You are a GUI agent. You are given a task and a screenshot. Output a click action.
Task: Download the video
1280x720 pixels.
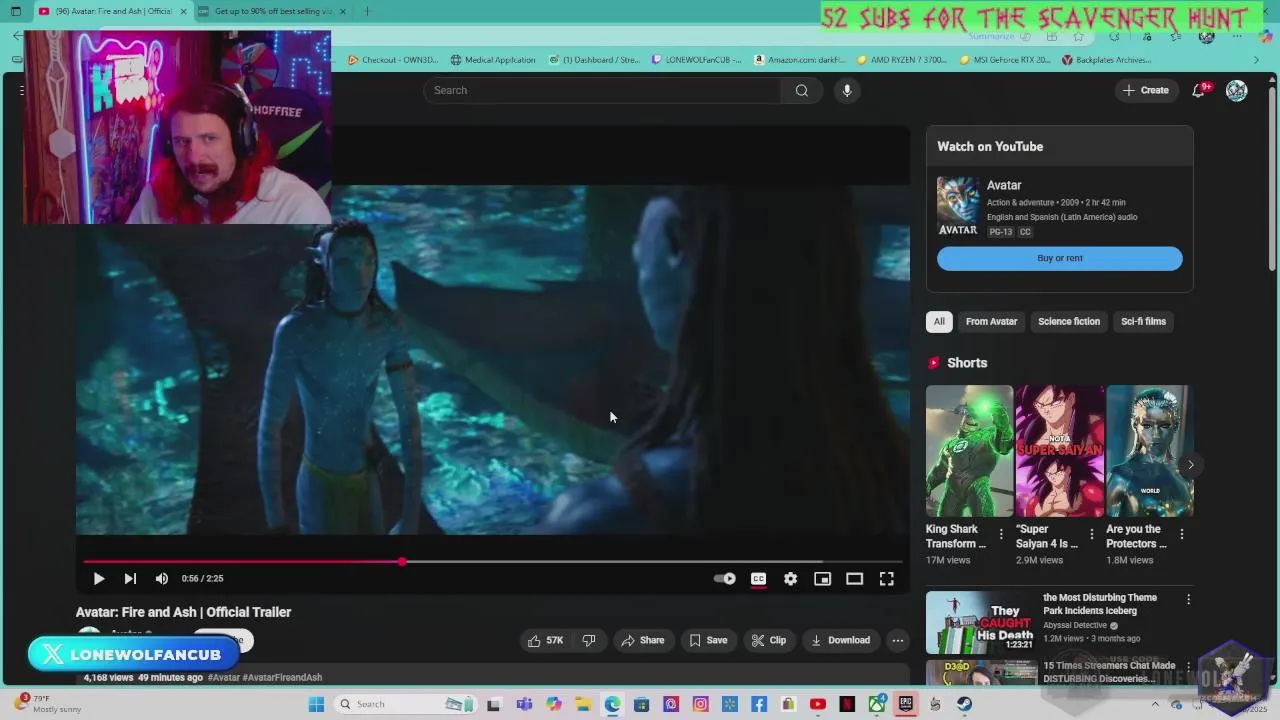(x=840, y=640)
